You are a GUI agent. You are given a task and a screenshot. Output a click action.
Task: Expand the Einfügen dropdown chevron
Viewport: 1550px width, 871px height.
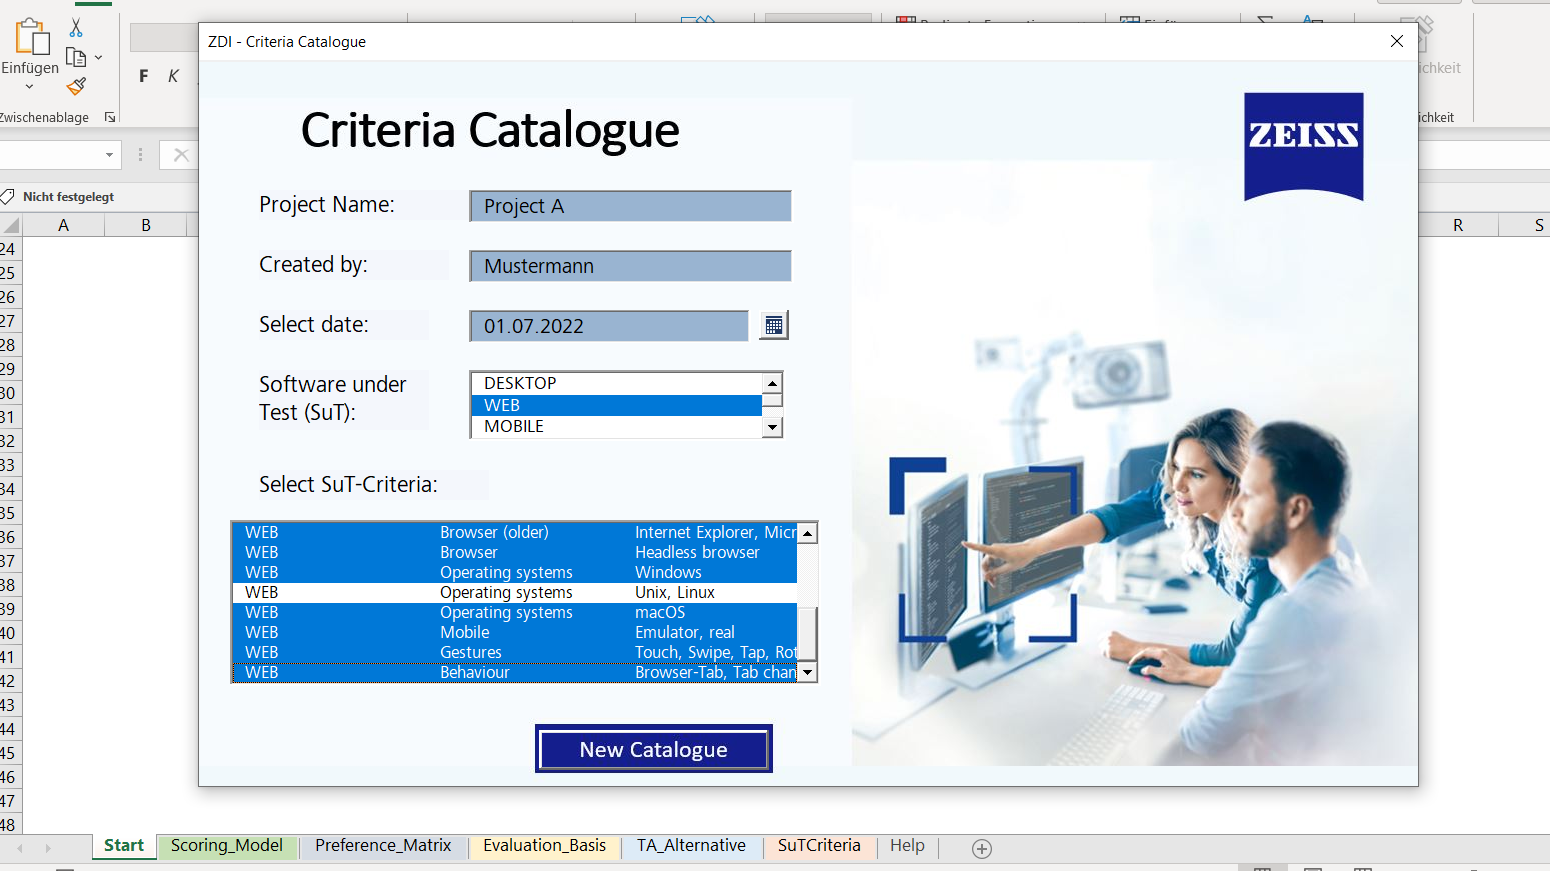pos(29,87)
